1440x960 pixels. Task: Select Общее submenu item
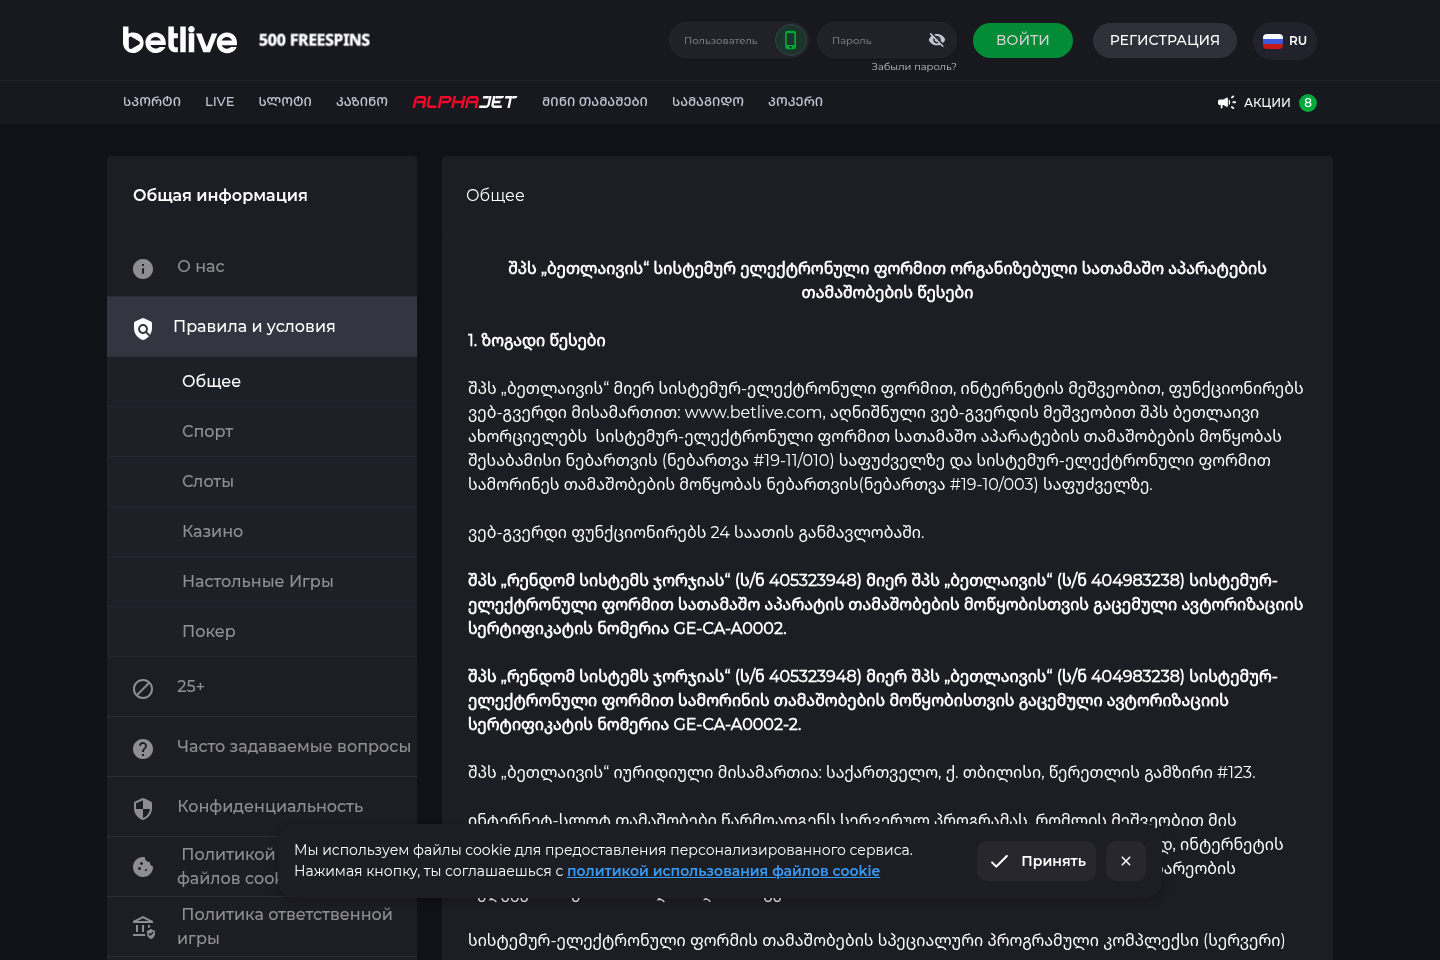[x=262, y=382]
